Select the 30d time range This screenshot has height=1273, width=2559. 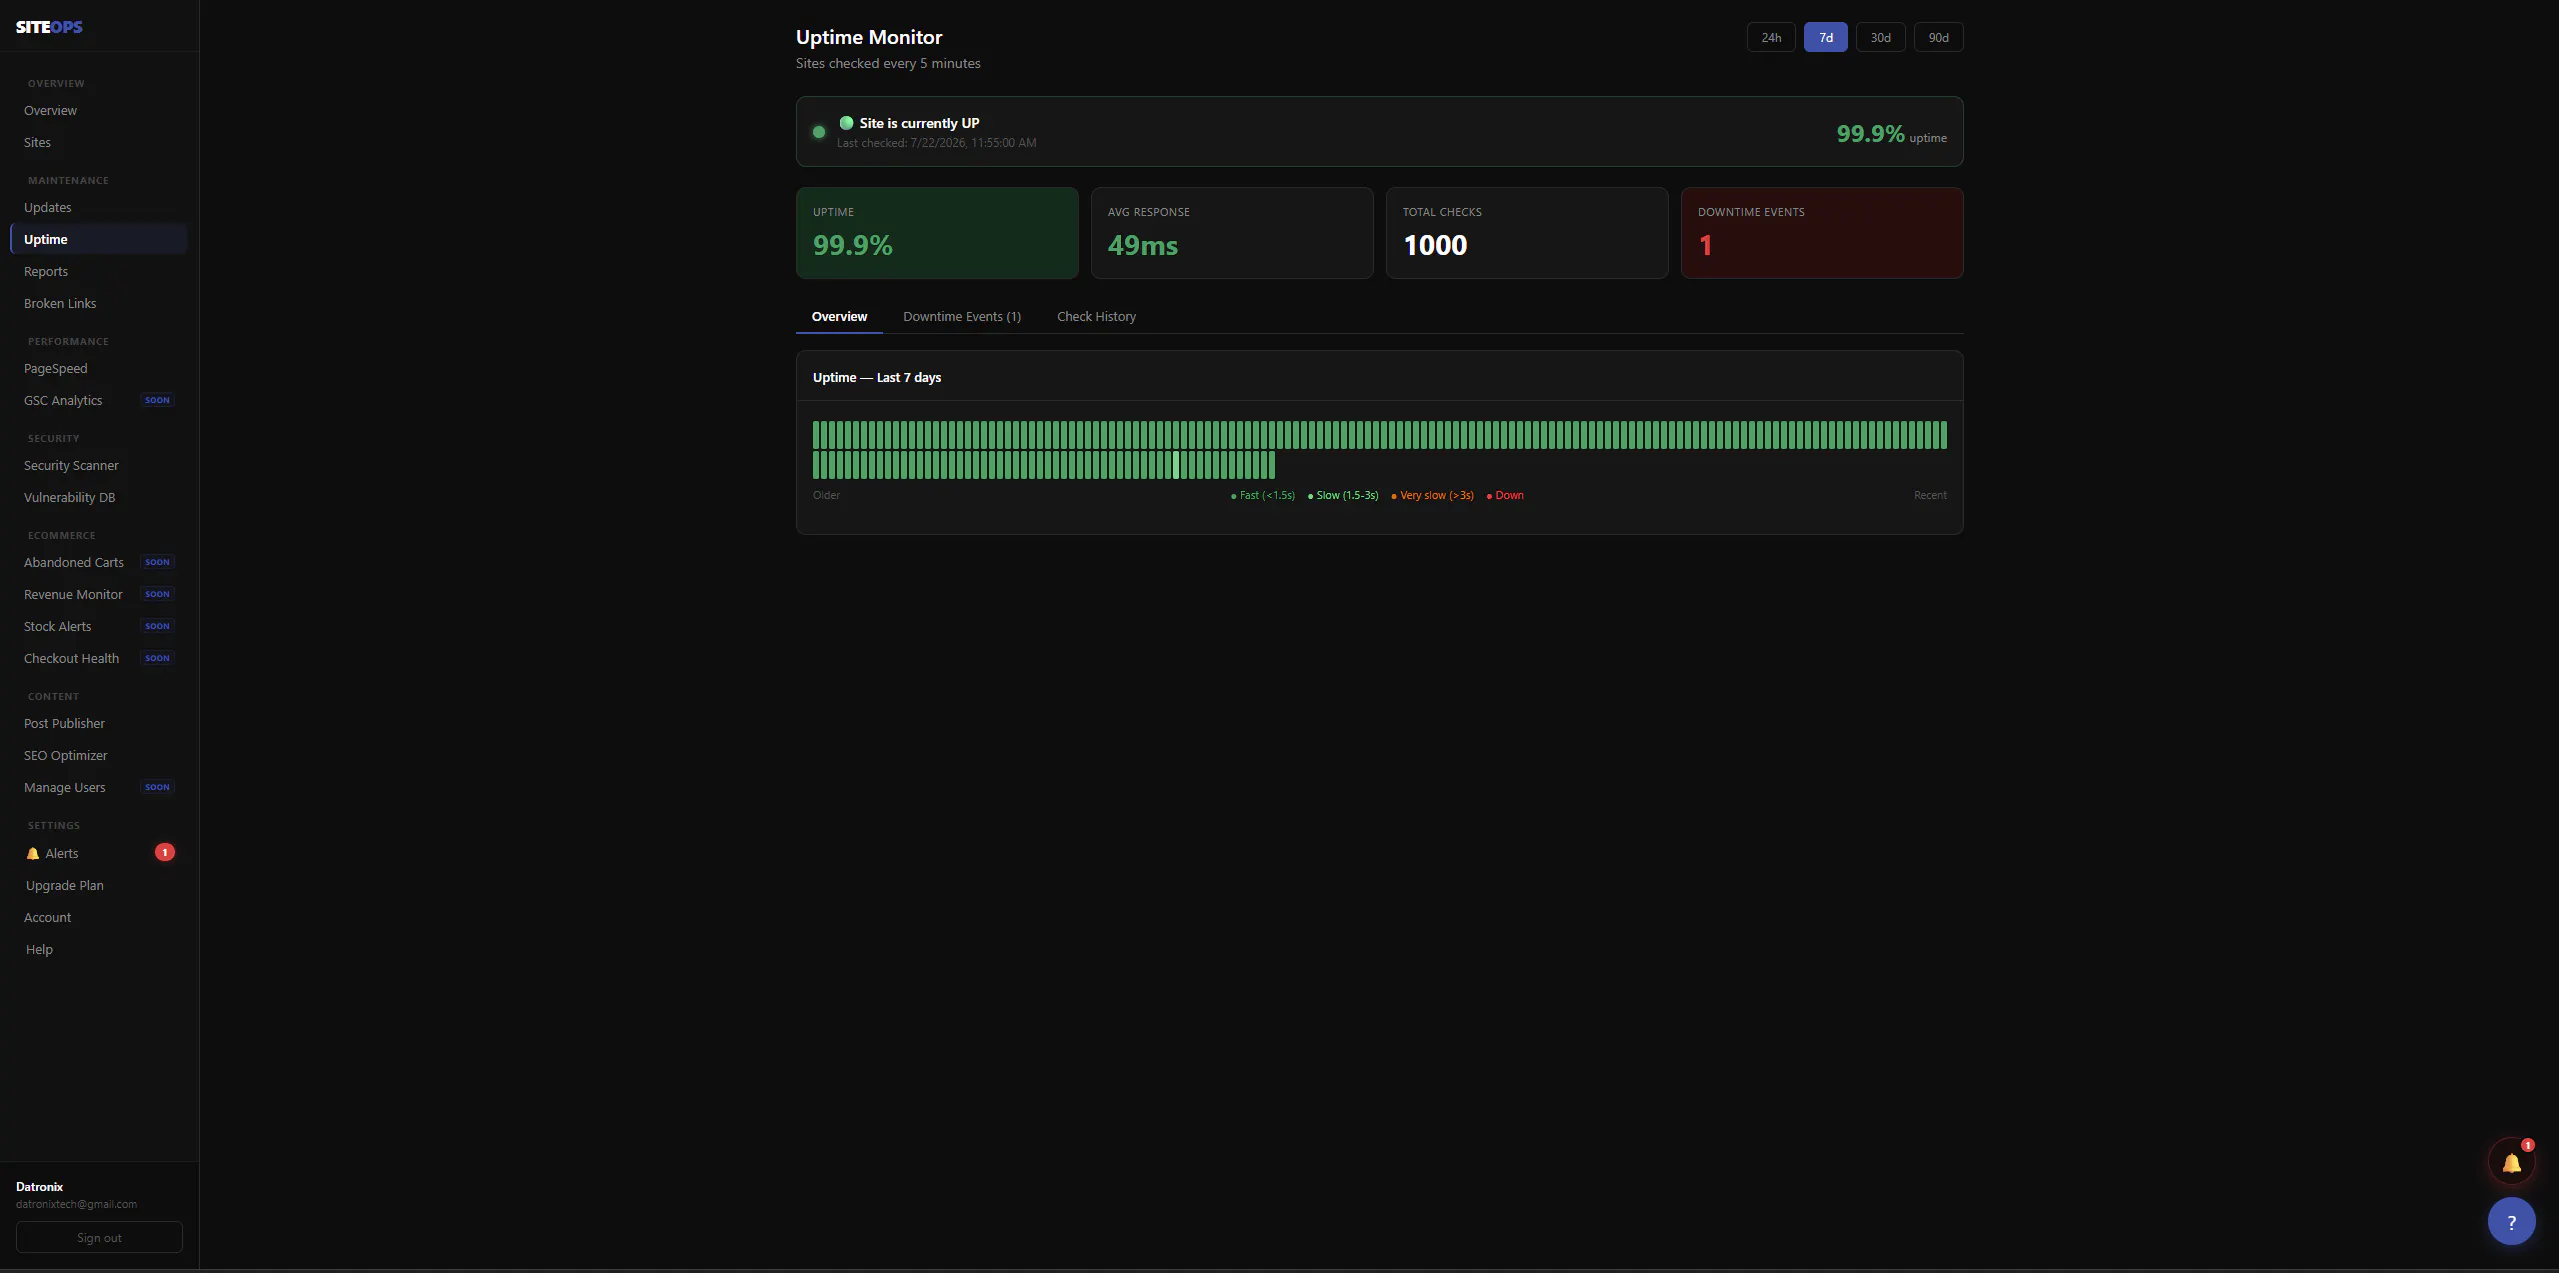click(x=1881, y=37)
